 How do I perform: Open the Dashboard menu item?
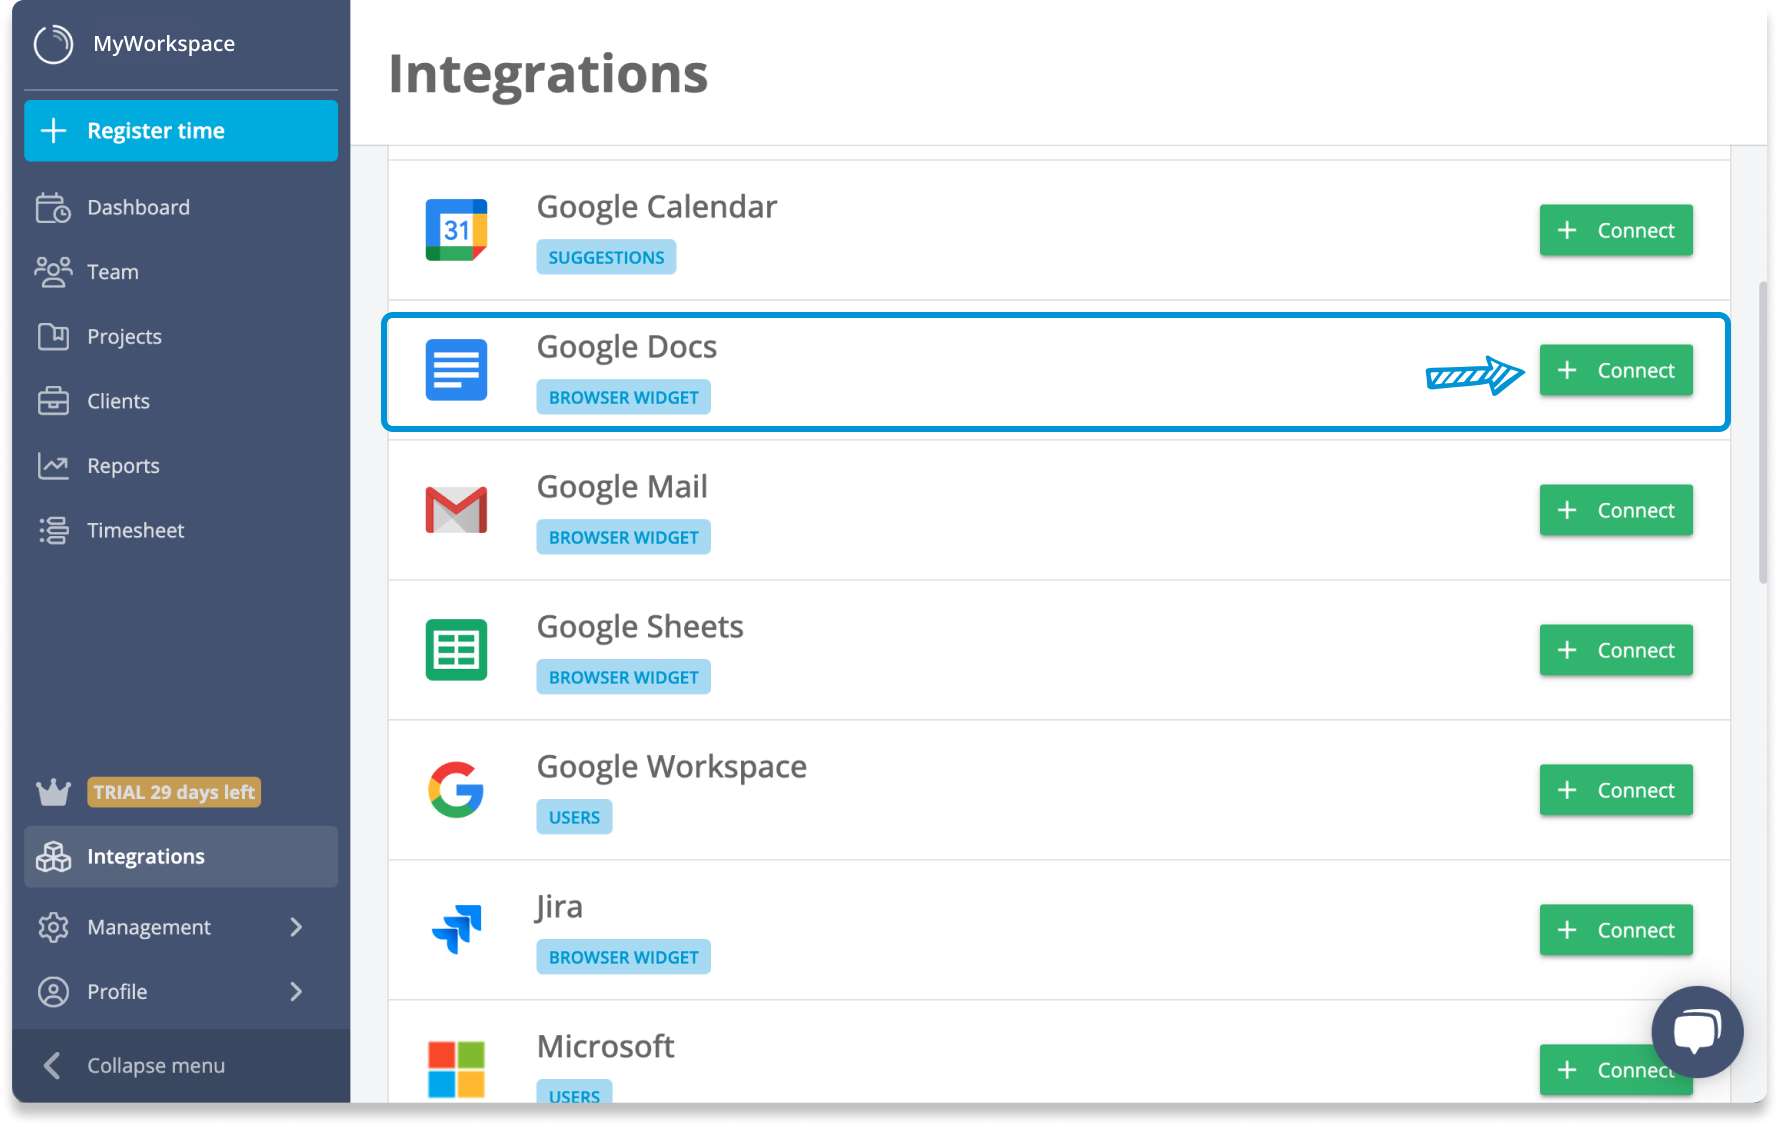tap(180, 208)
